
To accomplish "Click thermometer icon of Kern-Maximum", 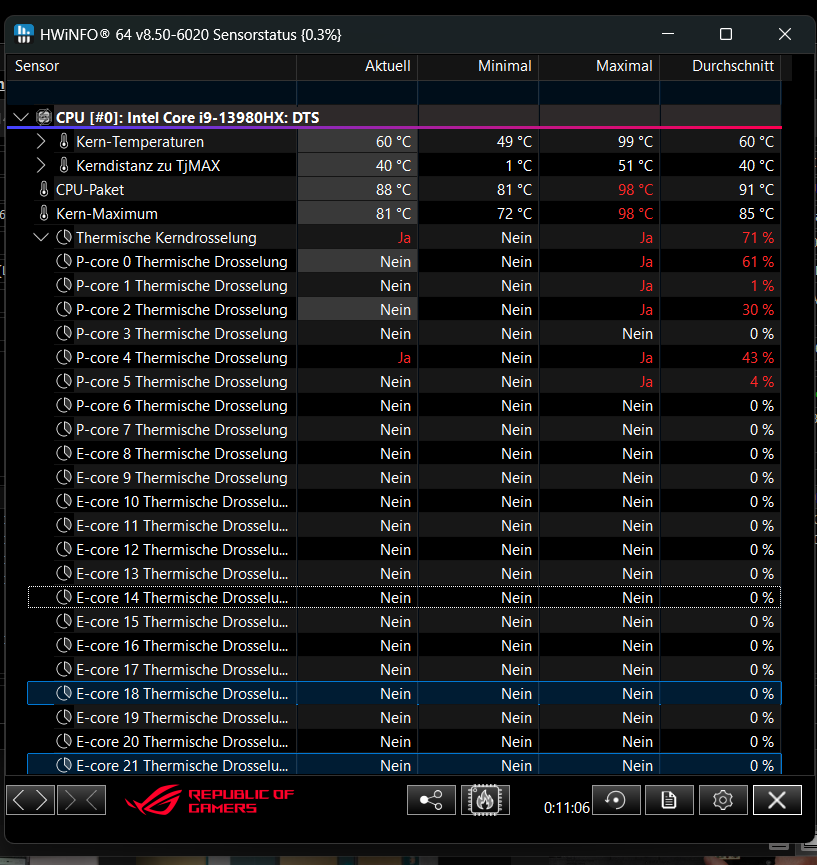I will click(x=44, y=213).
